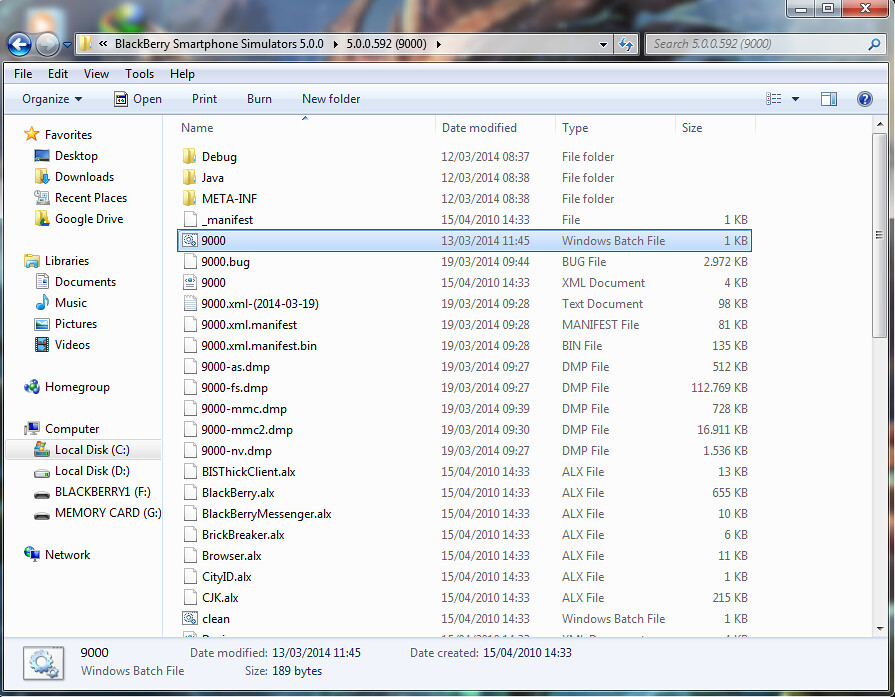The height and width of the screenshot is (697, 895).
Task: Open the File menu
Action: 23,74
